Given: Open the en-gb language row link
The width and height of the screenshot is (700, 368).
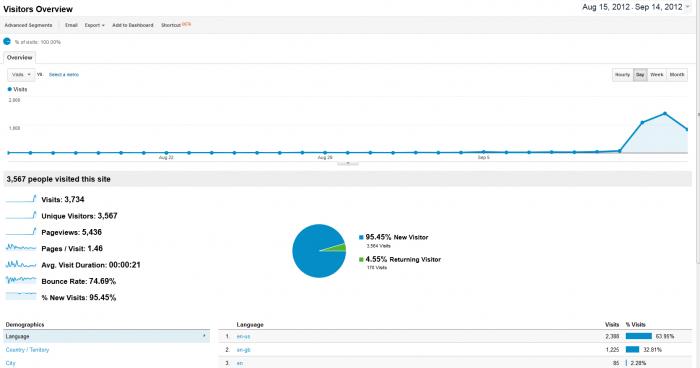Looking at the screenshot, I should point(243,350).
